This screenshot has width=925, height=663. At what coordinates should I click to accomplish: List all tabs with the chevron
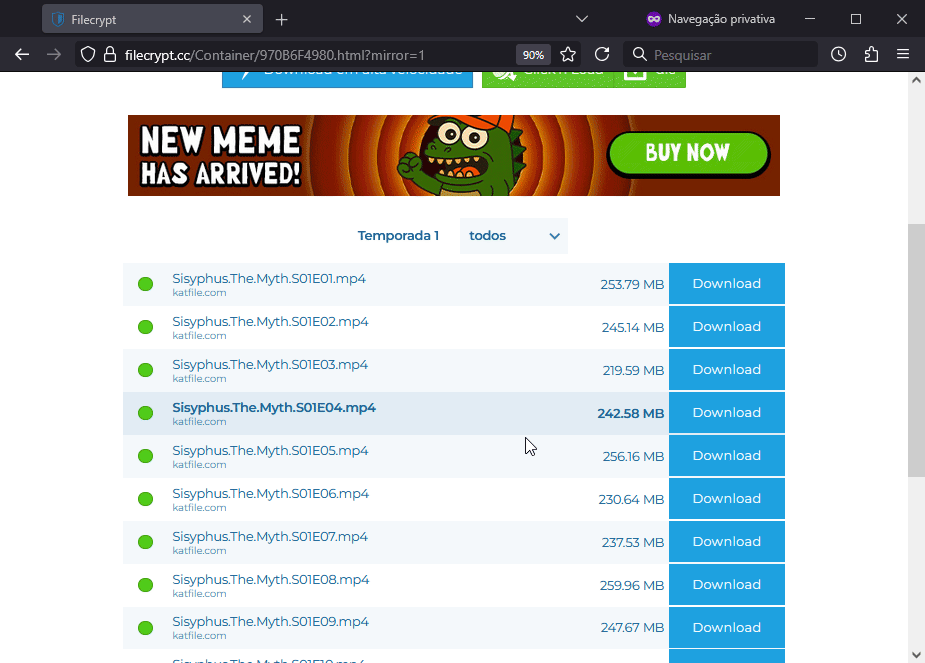point(582,19)
